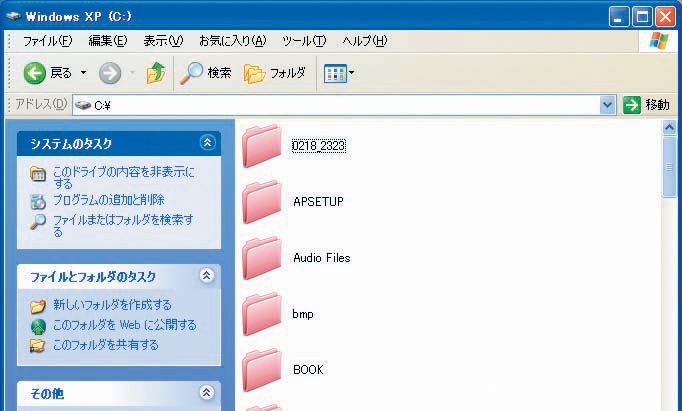
Task: Click このドライブの内容を非表示にする link
Action: point(124,177)
